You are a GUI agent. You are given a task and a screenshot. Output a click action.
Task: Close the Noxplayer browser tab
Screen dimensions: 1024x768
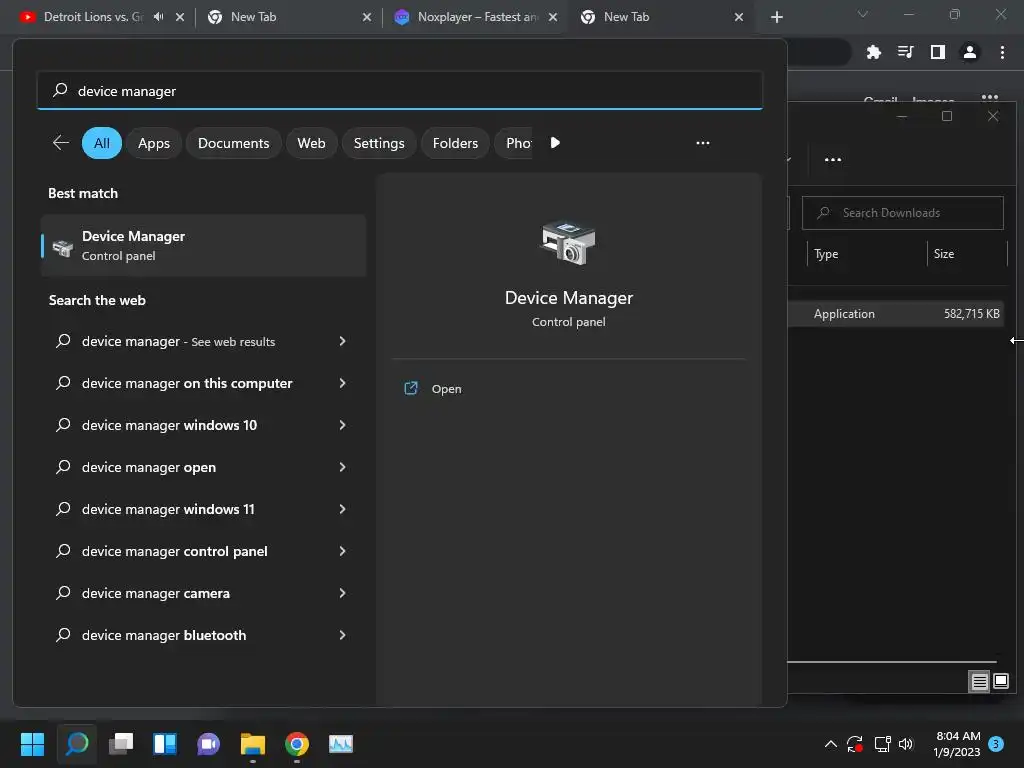tap(553, 17)
